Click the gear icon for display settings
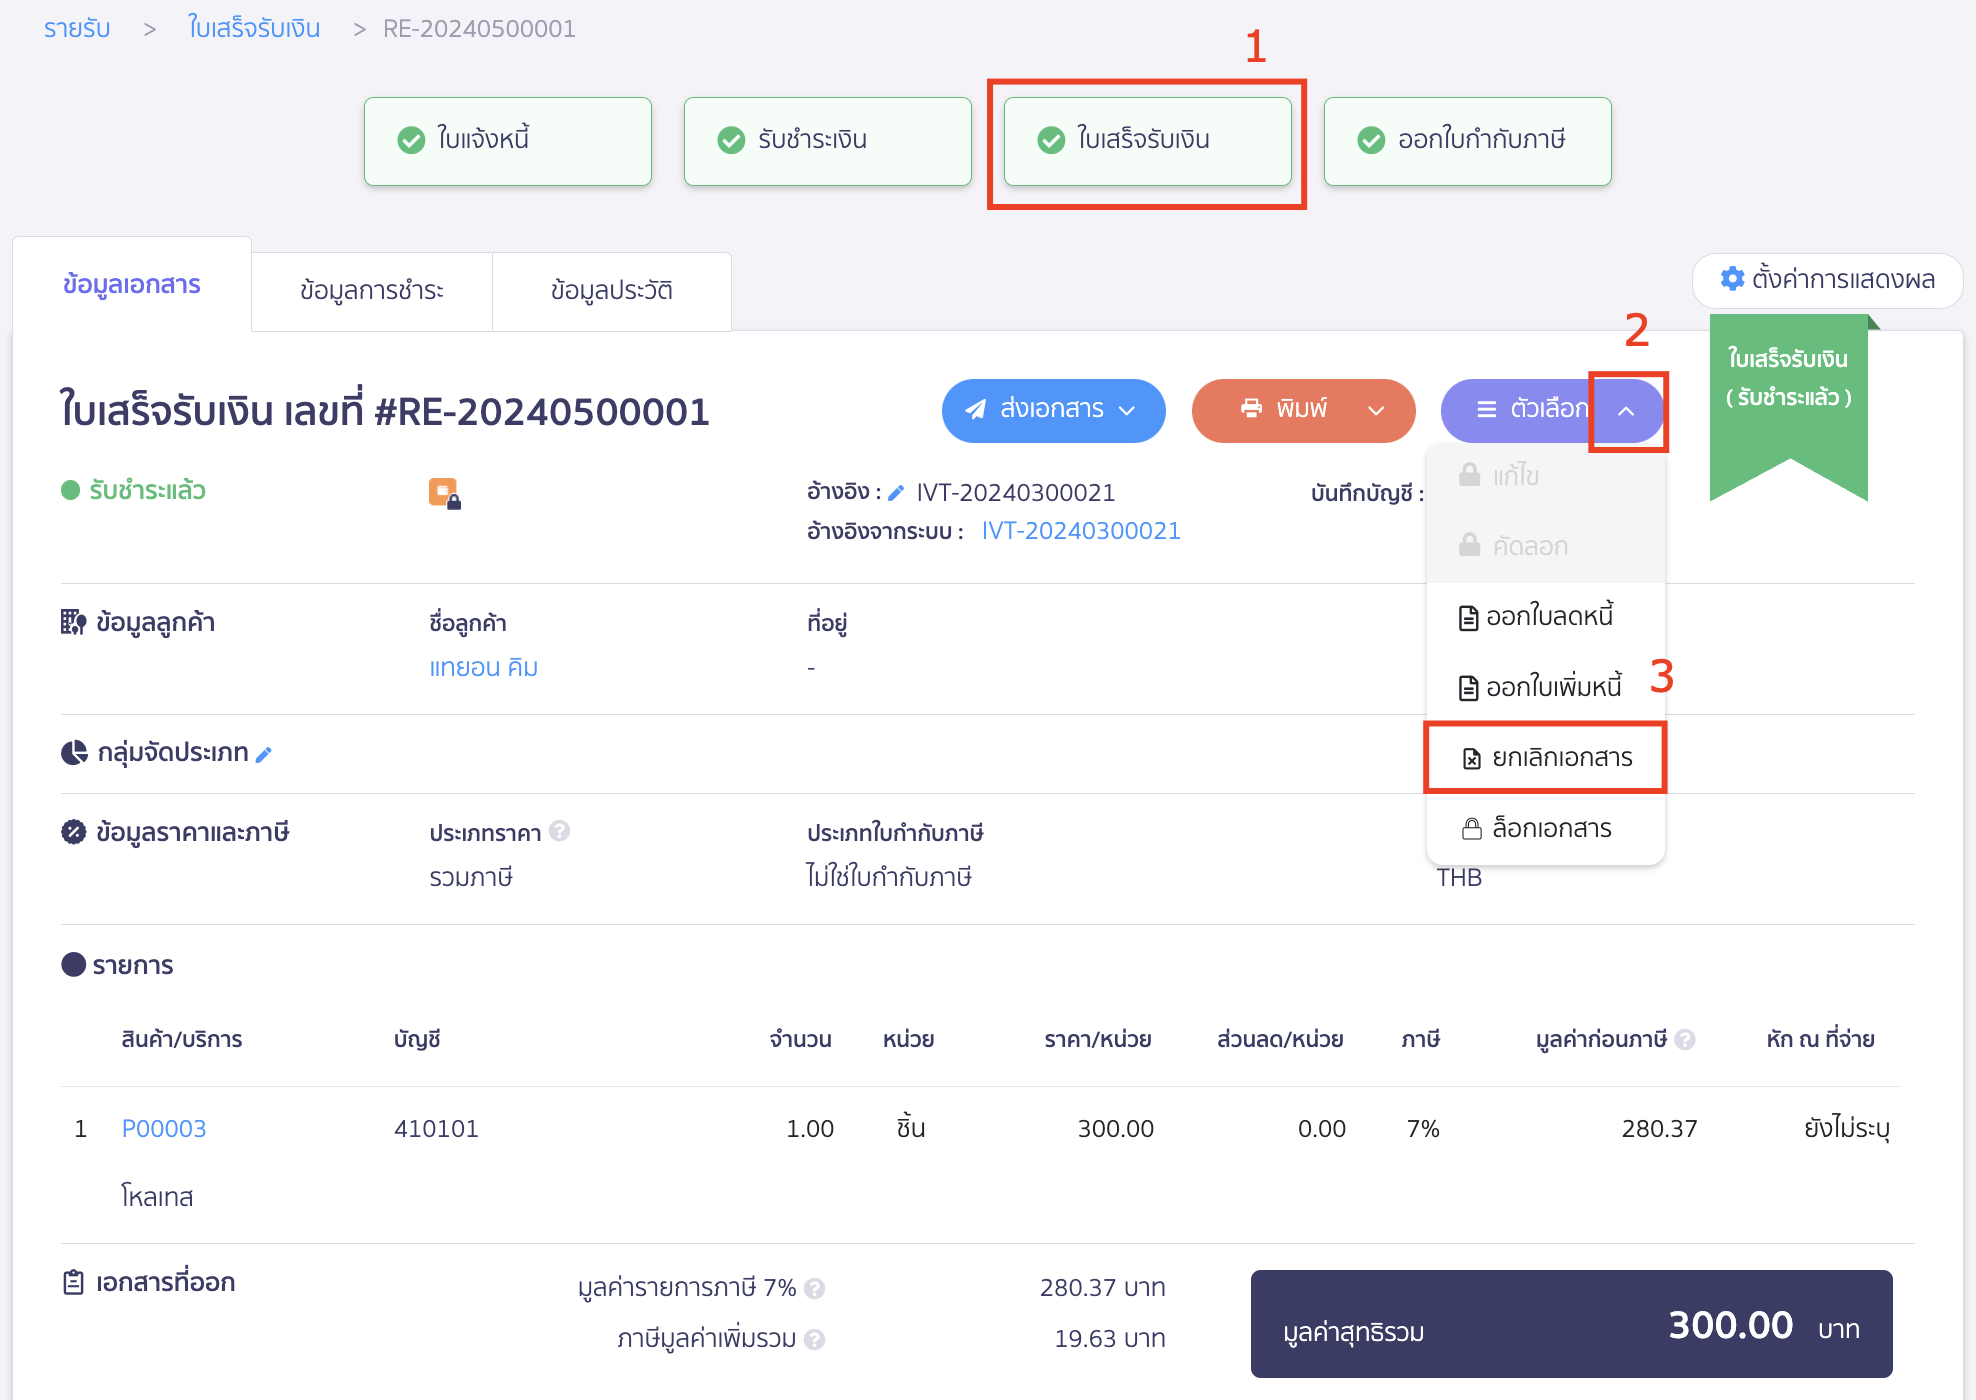 1732,279
